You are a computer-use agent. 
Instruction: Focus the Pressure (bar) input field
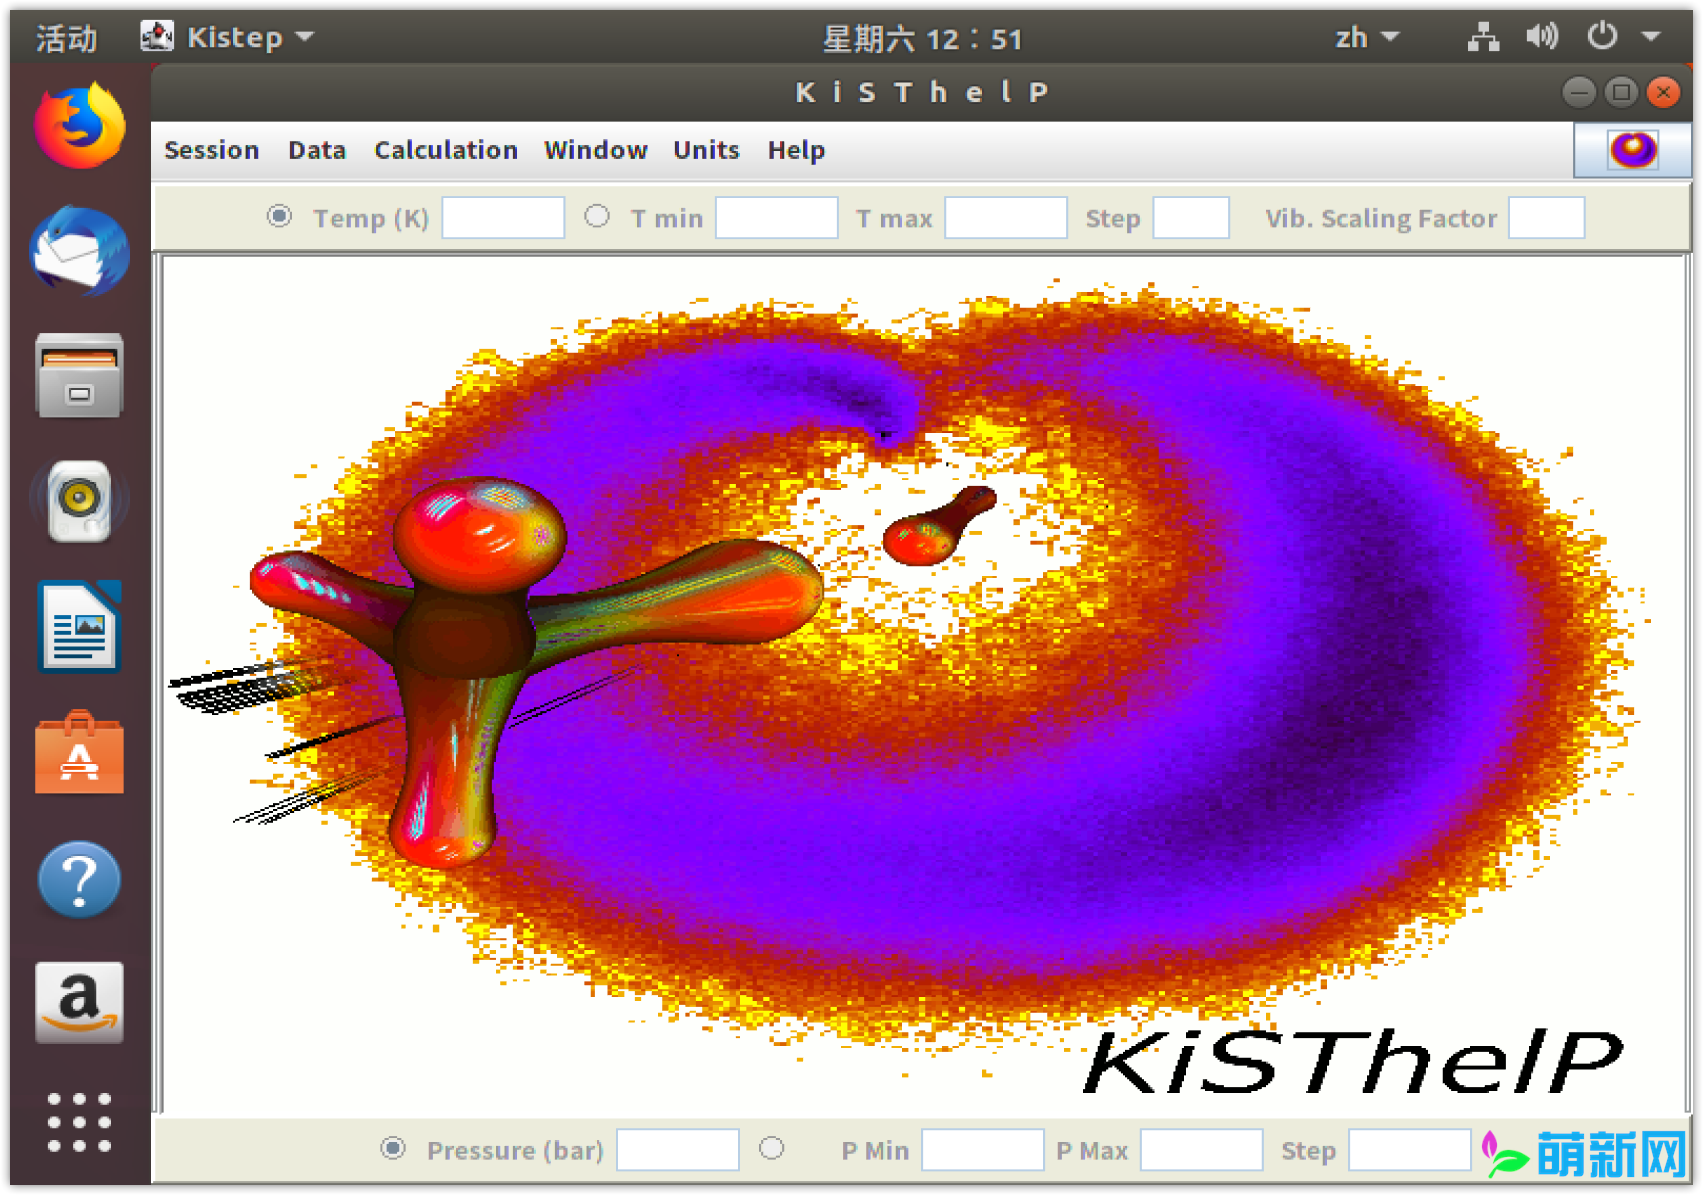tap(678, 1150)
